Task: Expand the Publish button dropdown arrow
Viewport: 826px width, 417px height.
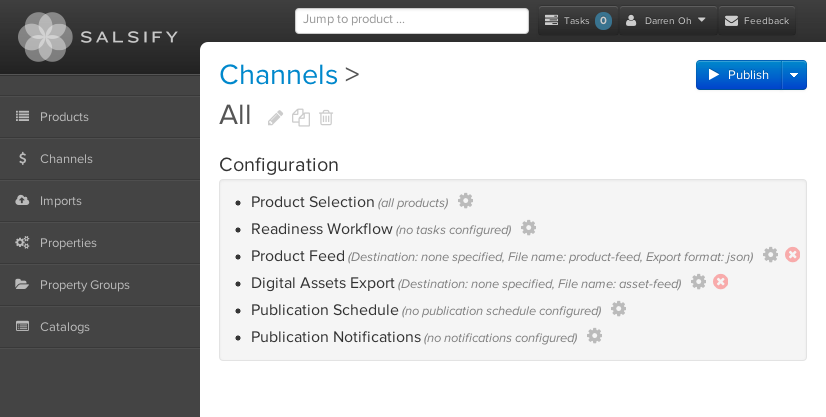Action: (794, 75)
